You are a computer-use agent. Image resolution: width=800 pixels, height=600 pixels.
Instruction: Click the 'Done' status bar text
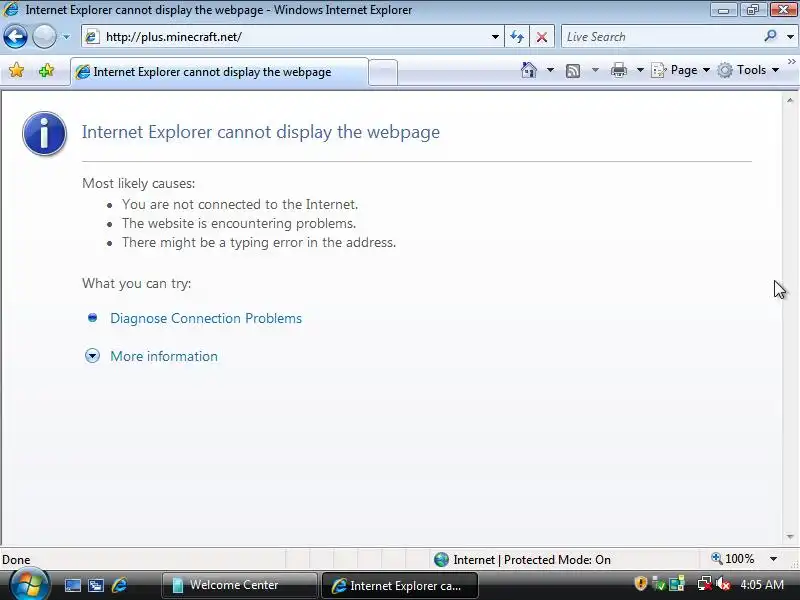point(16,560)
